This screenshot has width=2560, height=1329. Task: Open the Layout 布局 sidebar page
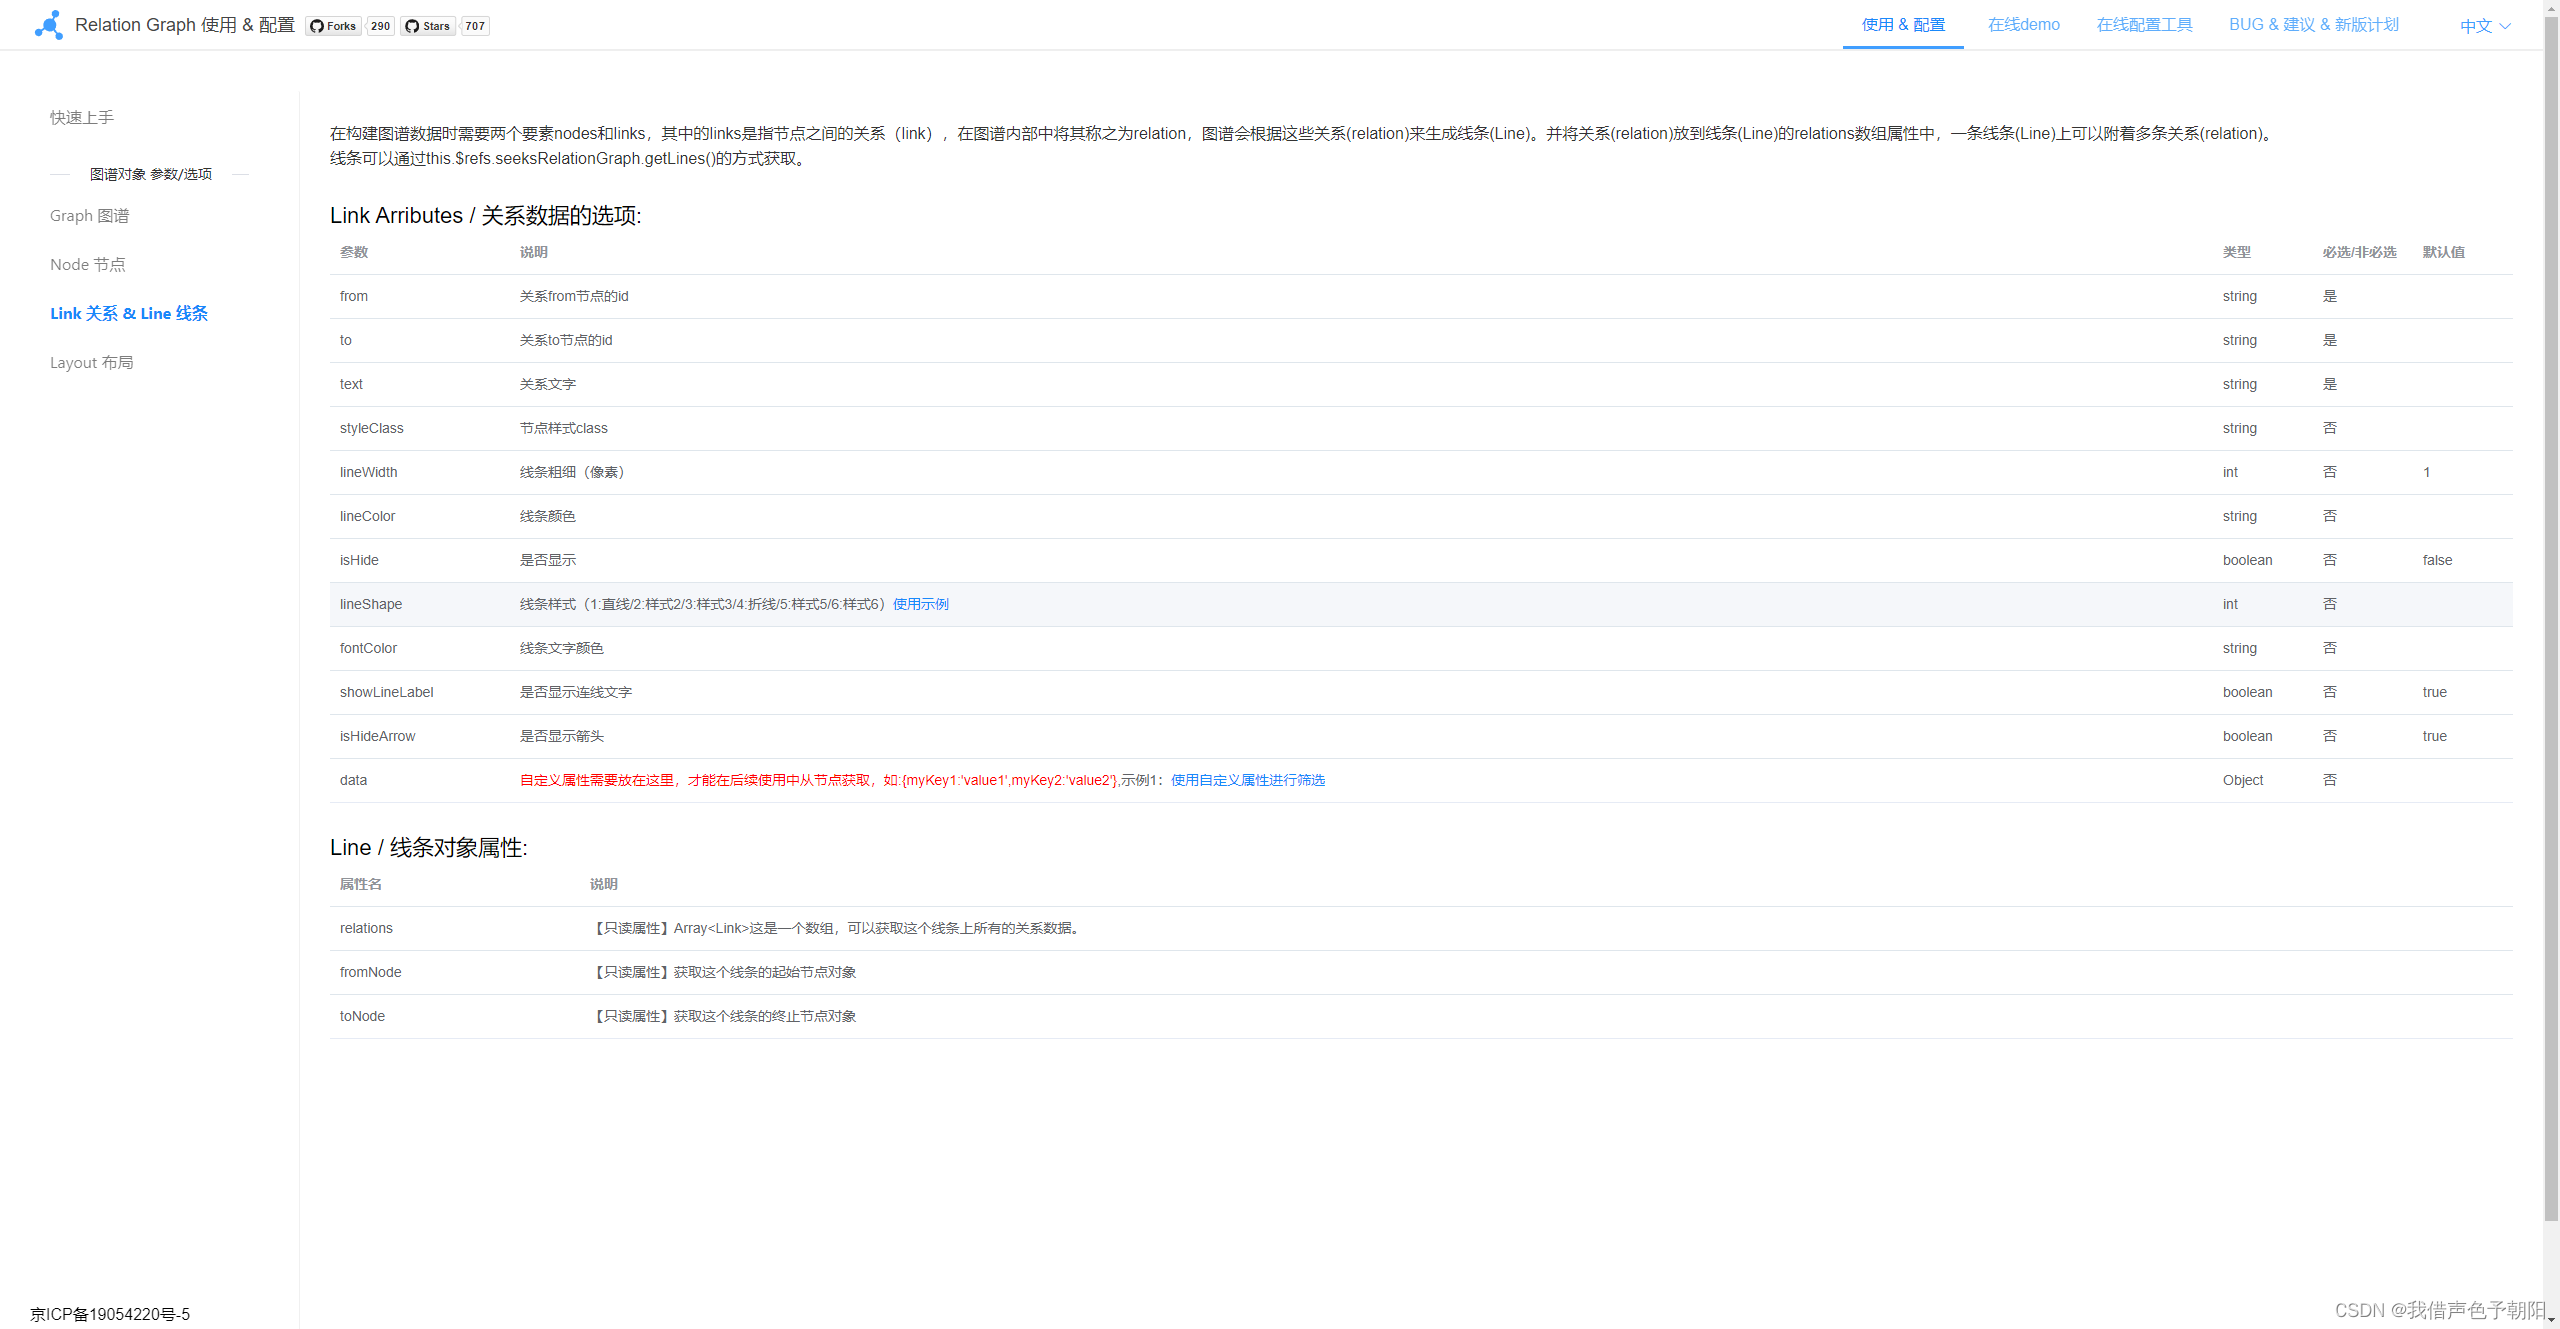[91, 362]
